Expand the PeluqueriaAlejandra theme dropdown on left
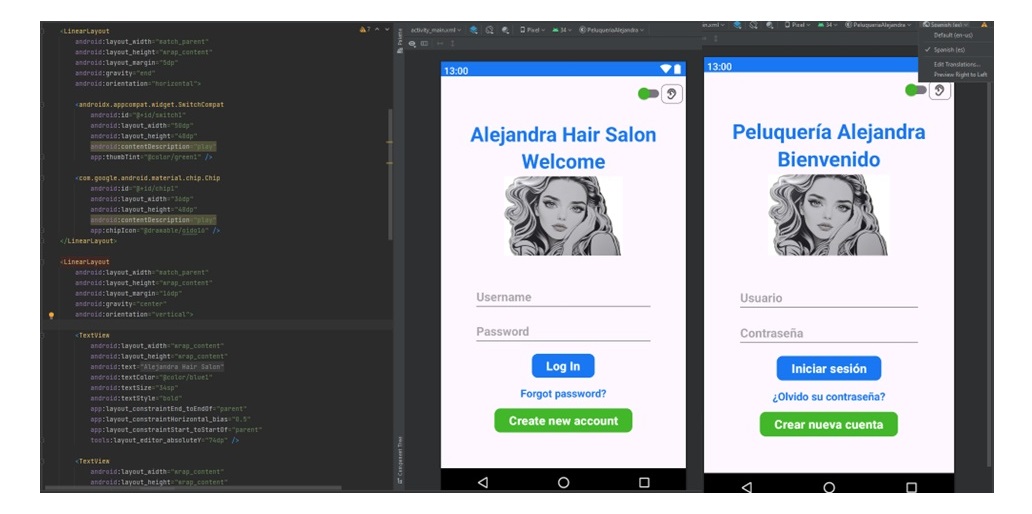This screenshot has width=1032, height=514. 613,30
